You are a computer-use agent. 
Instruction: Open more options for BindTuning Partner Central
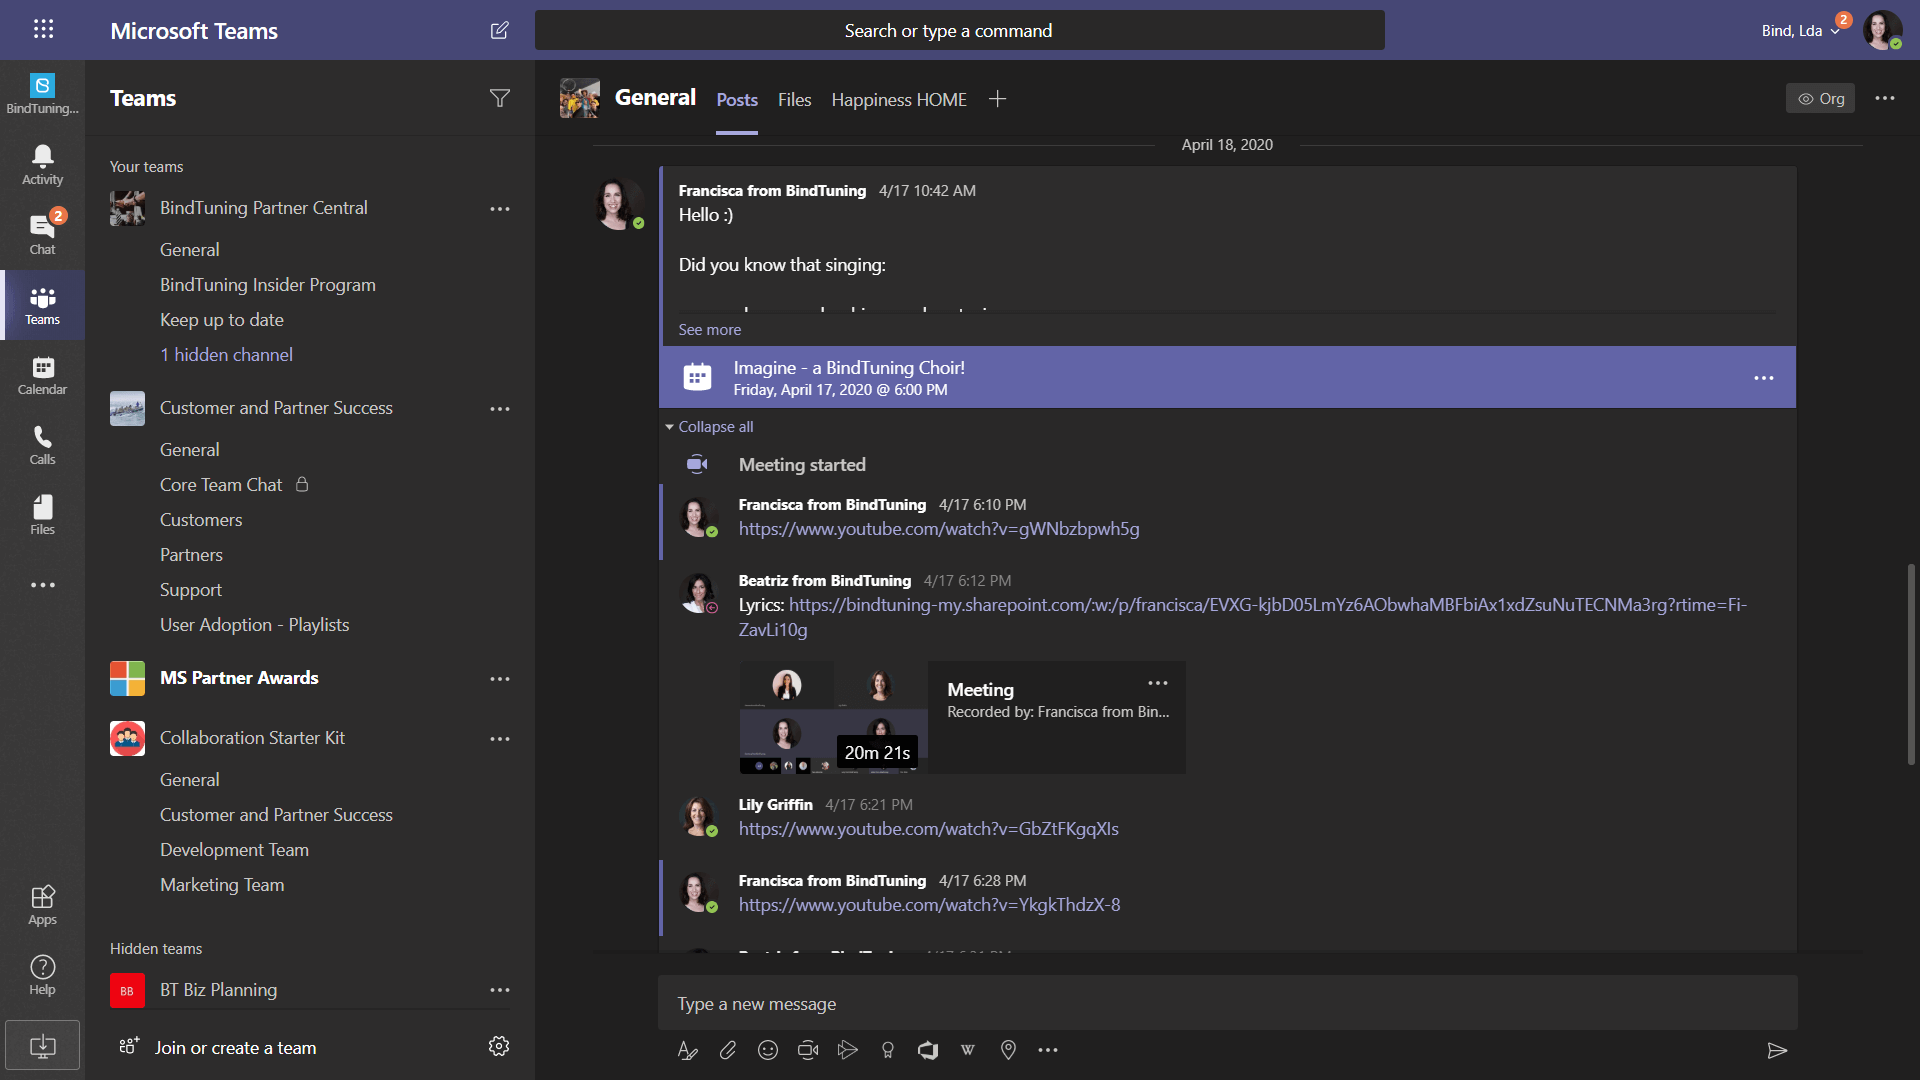(499, 208)
